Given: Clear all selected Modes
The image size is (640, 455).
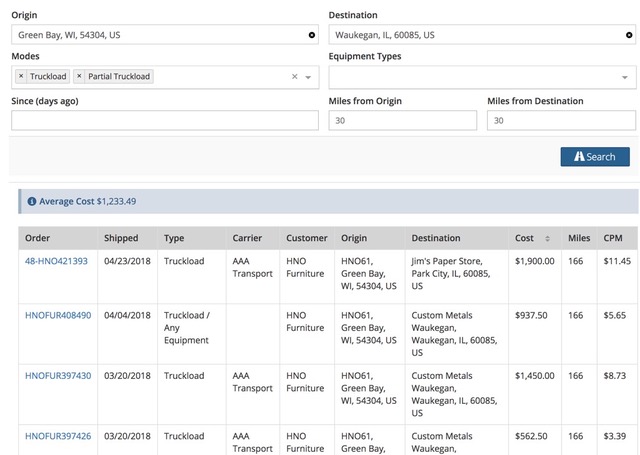Looking at the screenshot, I should point(295,77).
